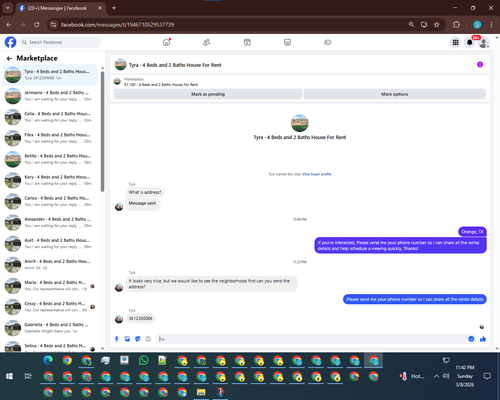Show hidden system tray icons
Viewport: 500px width, 400px height.
436,376
